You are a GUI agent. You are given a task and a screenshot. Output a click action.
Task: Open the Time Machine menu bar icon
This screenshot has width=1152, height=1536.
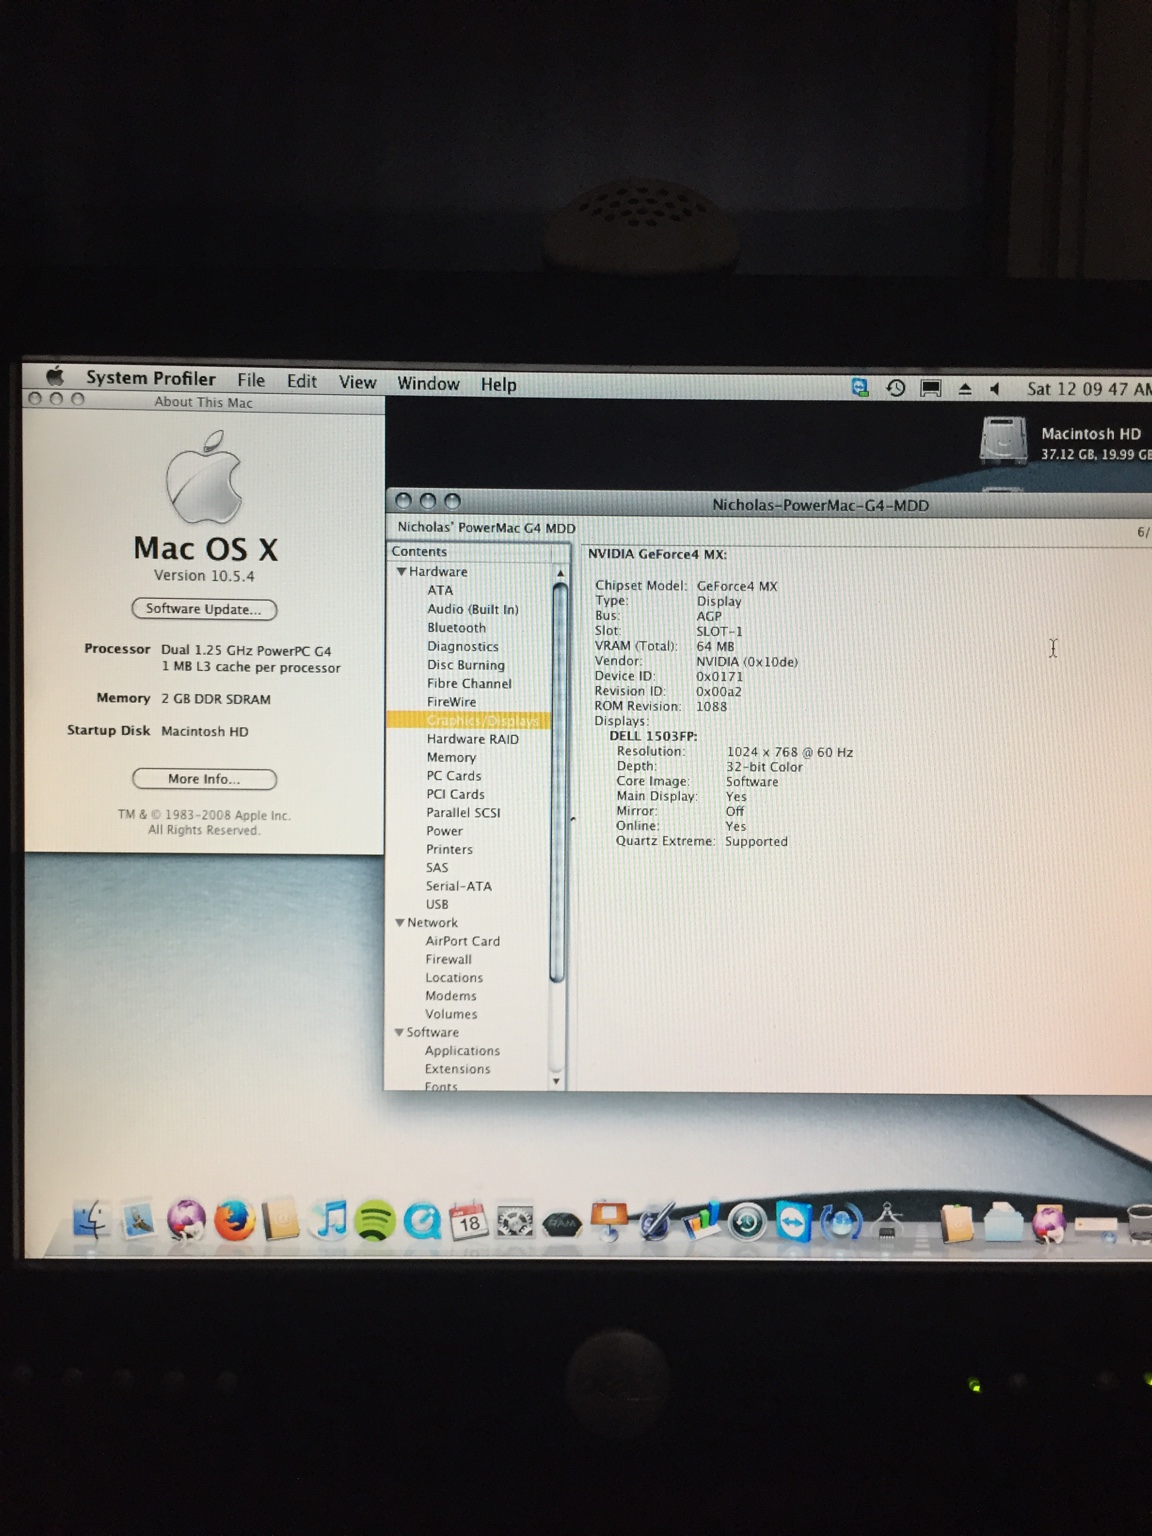pos(896,388)
